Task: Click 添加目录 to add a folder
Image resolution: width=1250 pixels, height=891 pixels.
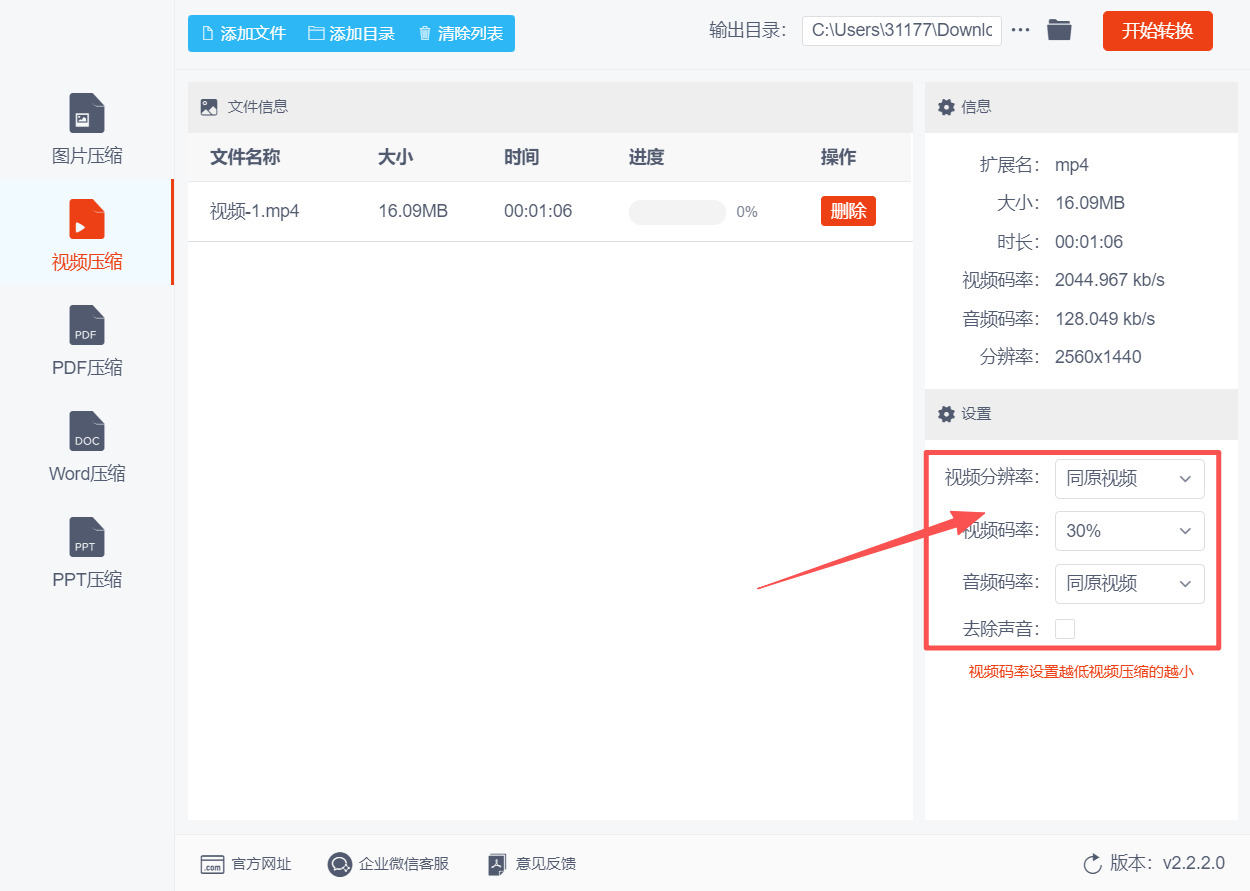Action: pyautogui.click(x=352, y=33)
